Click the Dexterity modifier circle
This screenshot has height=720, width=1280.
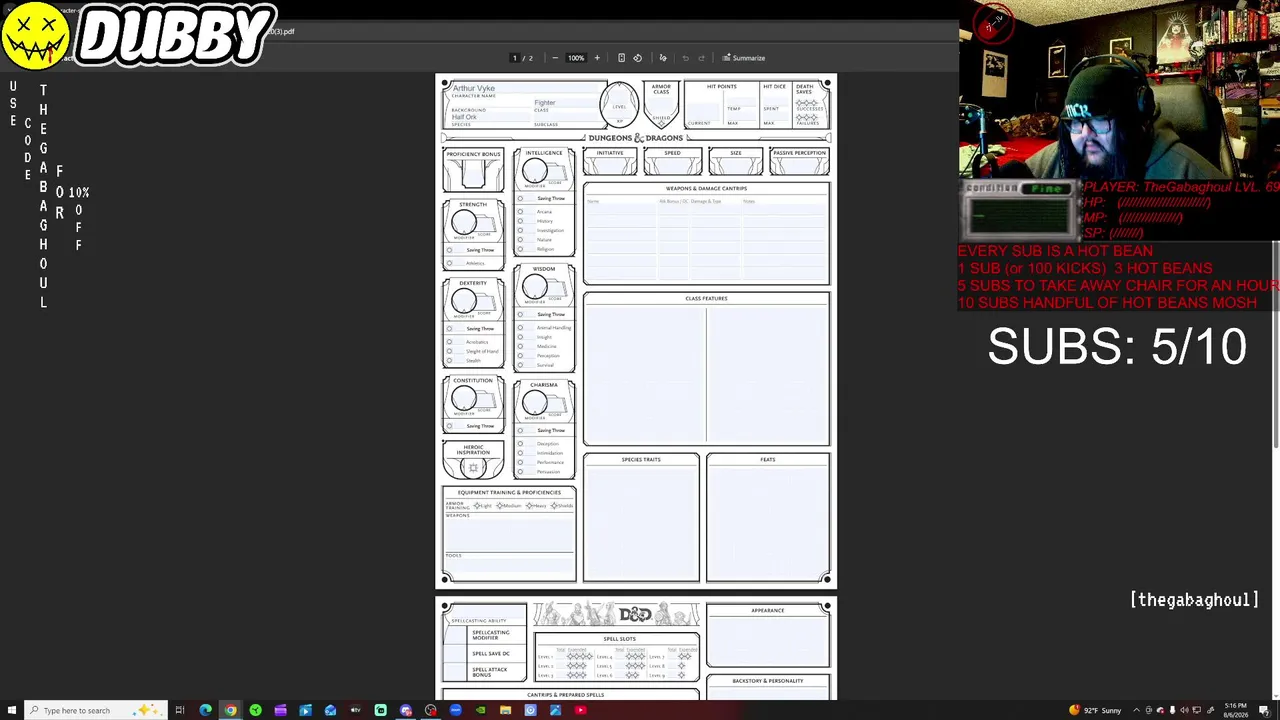coord(463,301)
